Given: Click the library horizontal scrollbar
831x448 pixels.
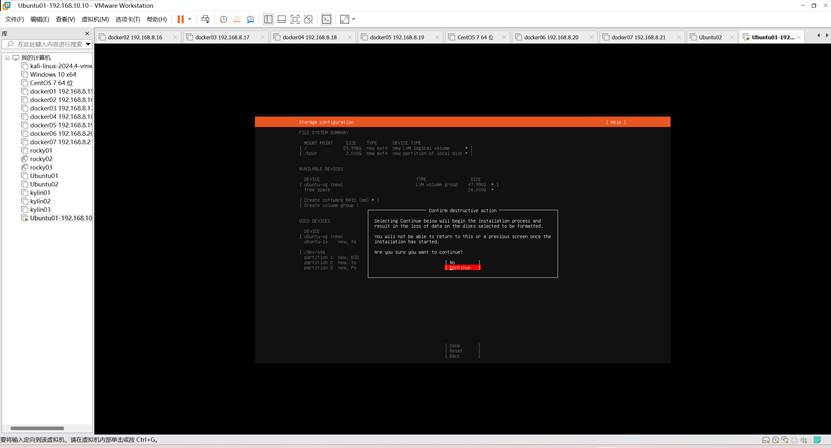Looking at the screenshot, I should click(x=37, y=428).
